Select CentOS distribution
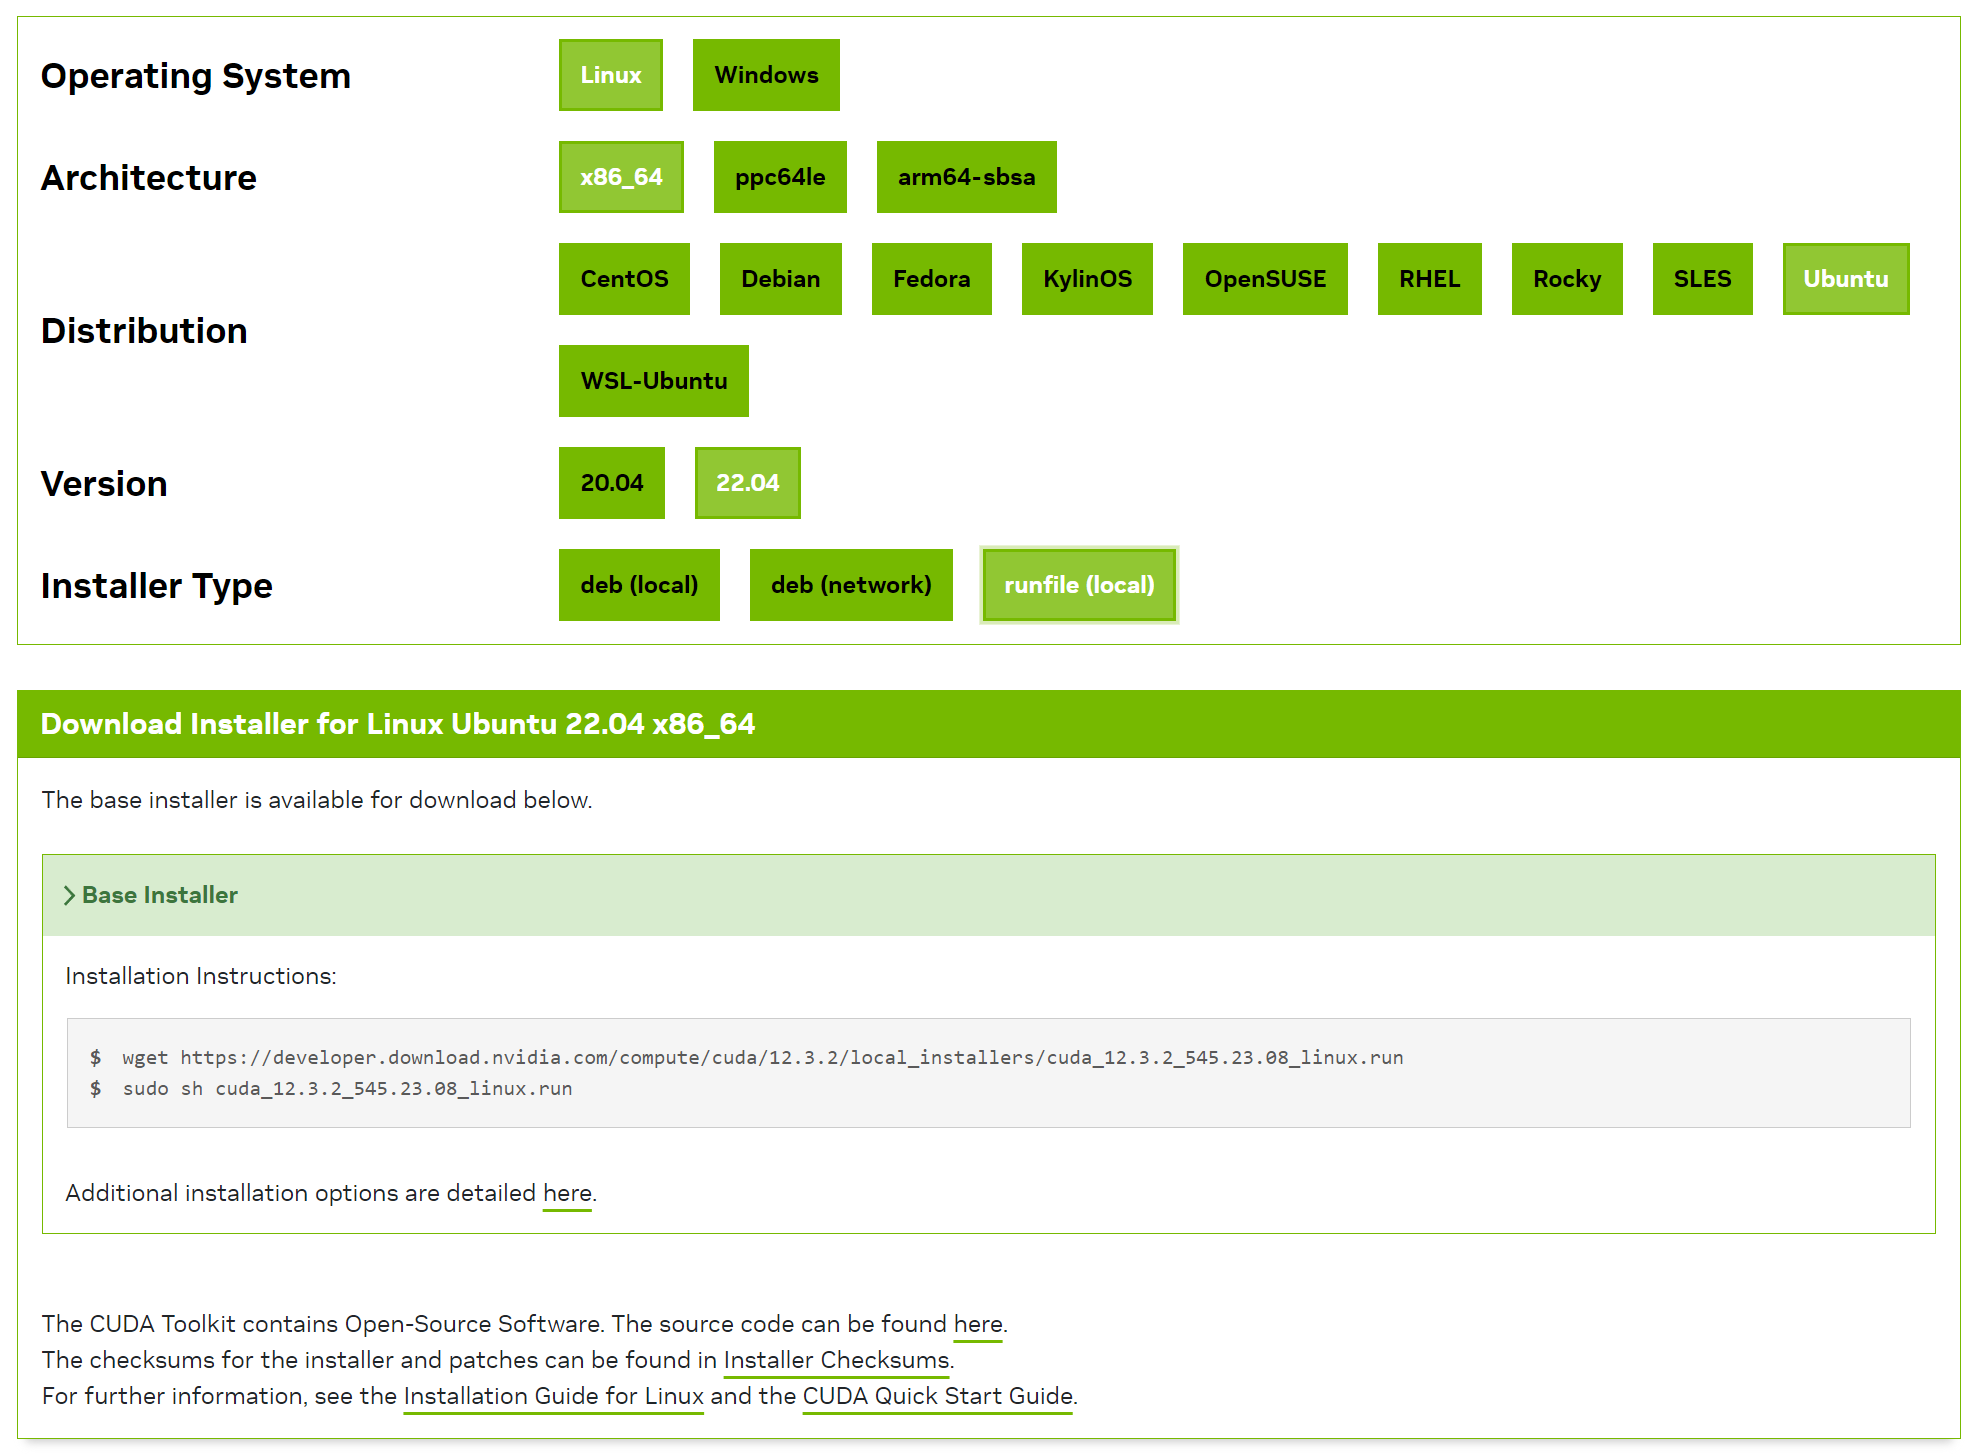 pos(623,279)
